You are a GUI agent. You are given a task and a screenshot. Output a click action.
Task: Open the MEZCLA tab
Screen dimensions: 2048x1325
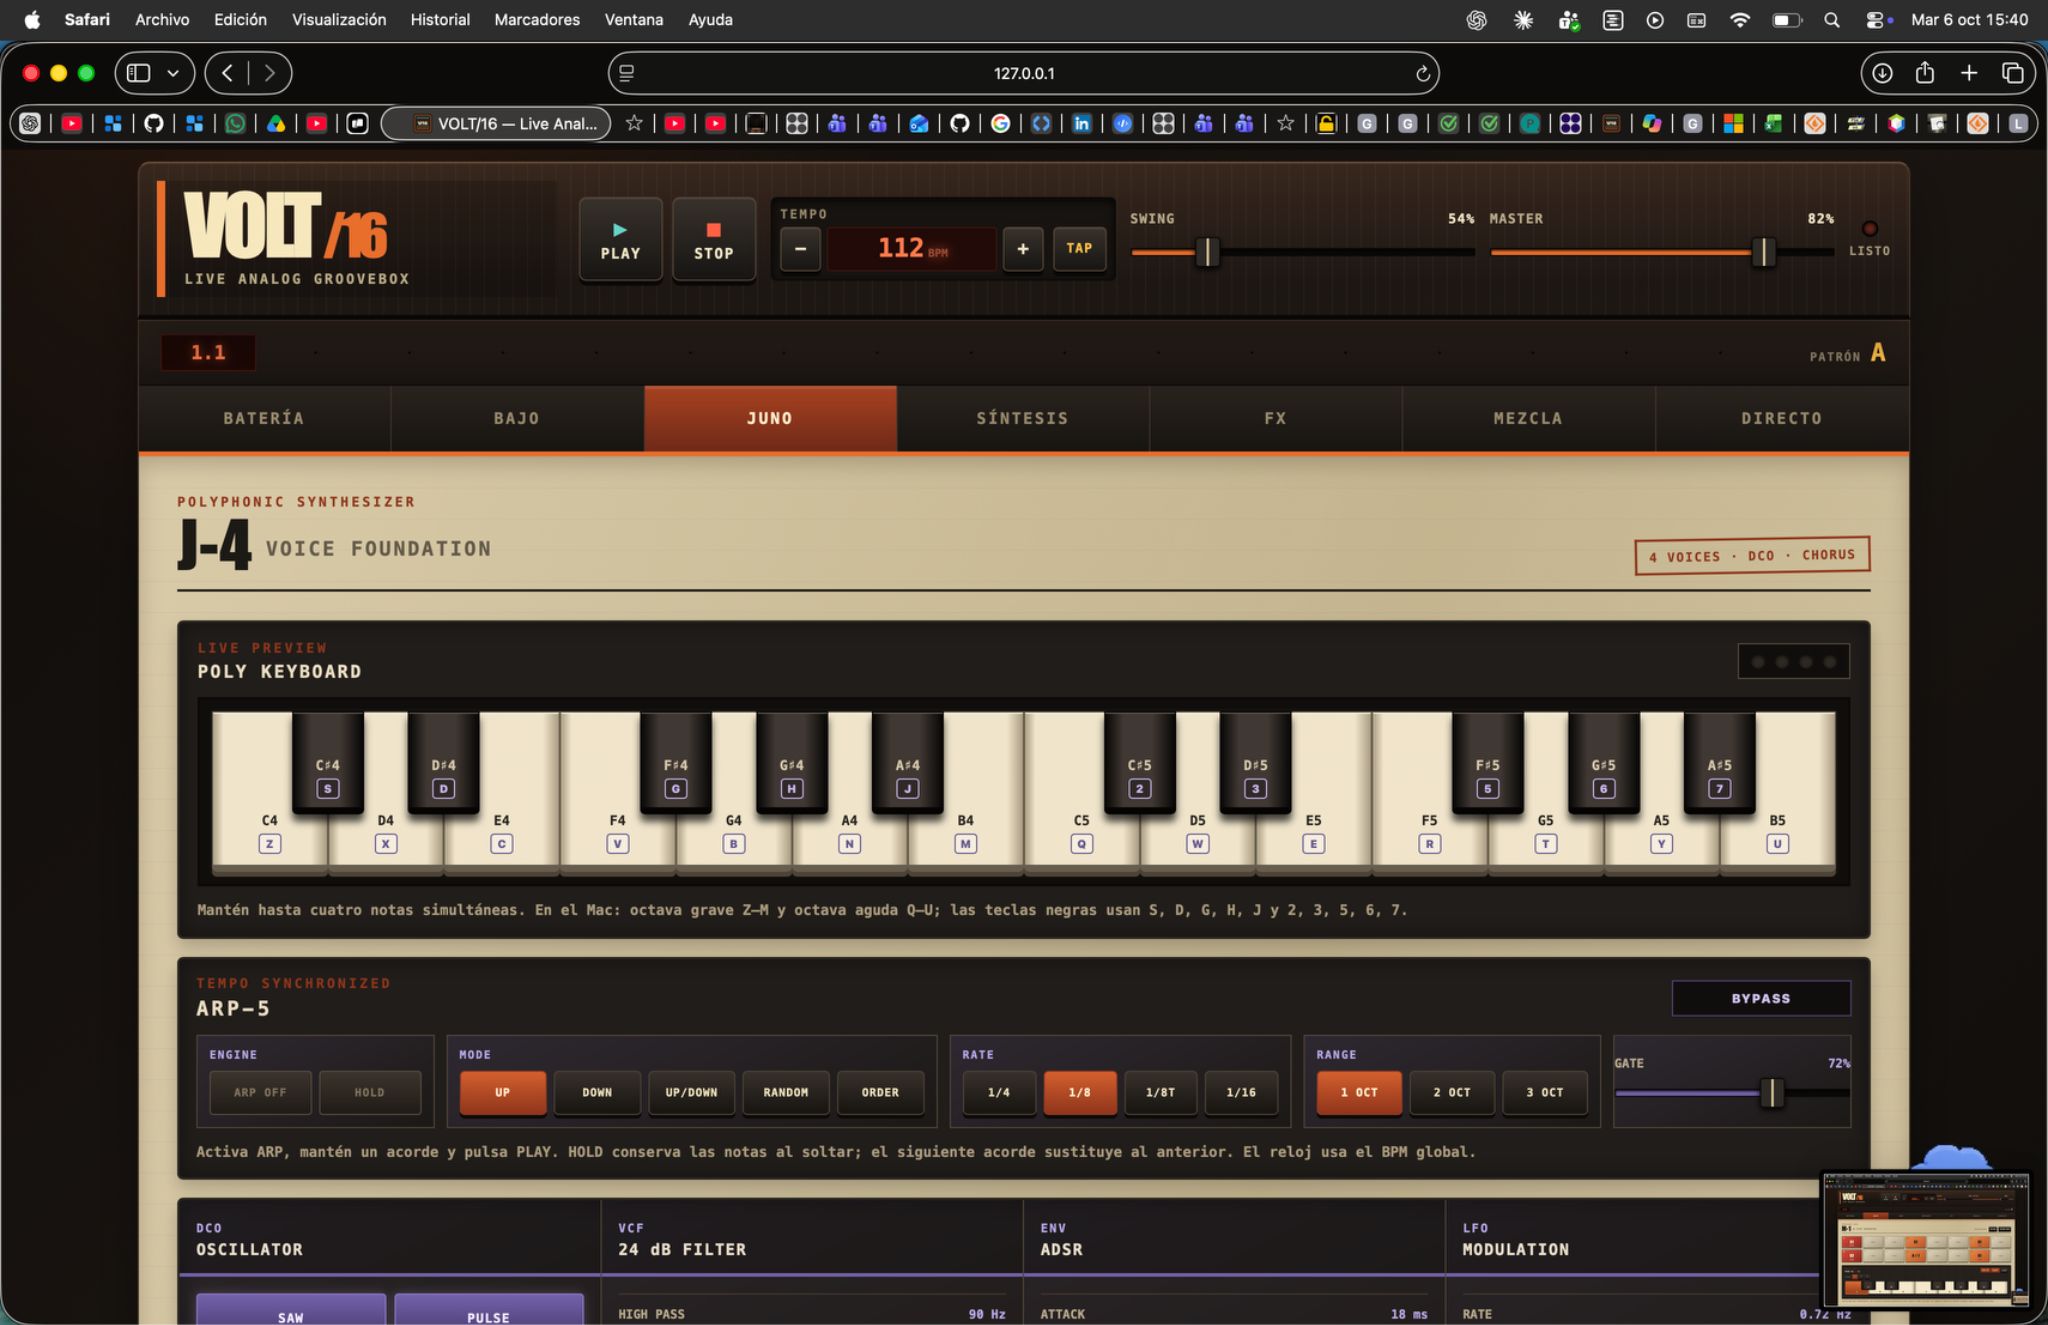[x=1528, y=418]
